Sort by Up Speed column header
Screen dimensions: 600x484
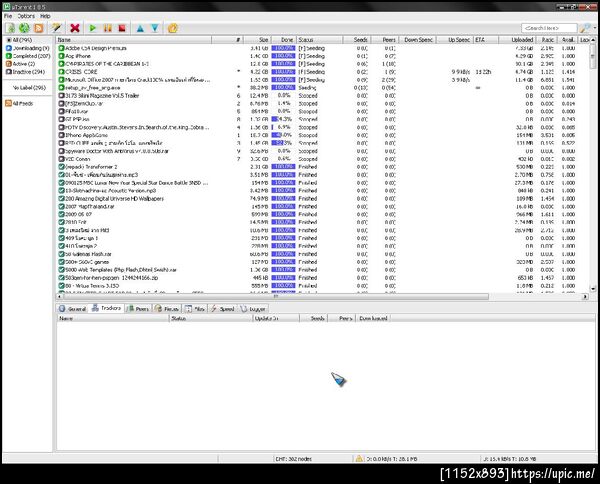pos(455,40)
